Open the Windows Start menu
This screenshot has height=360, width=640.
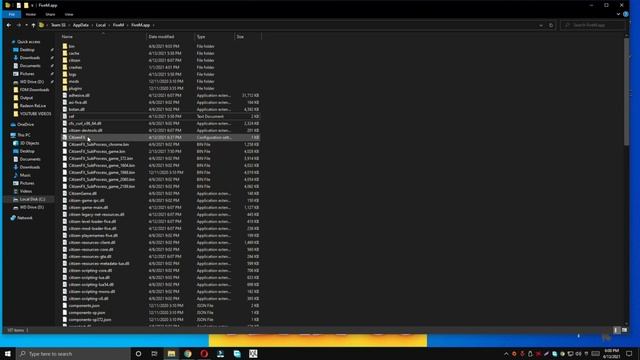(x=8, y=353)
